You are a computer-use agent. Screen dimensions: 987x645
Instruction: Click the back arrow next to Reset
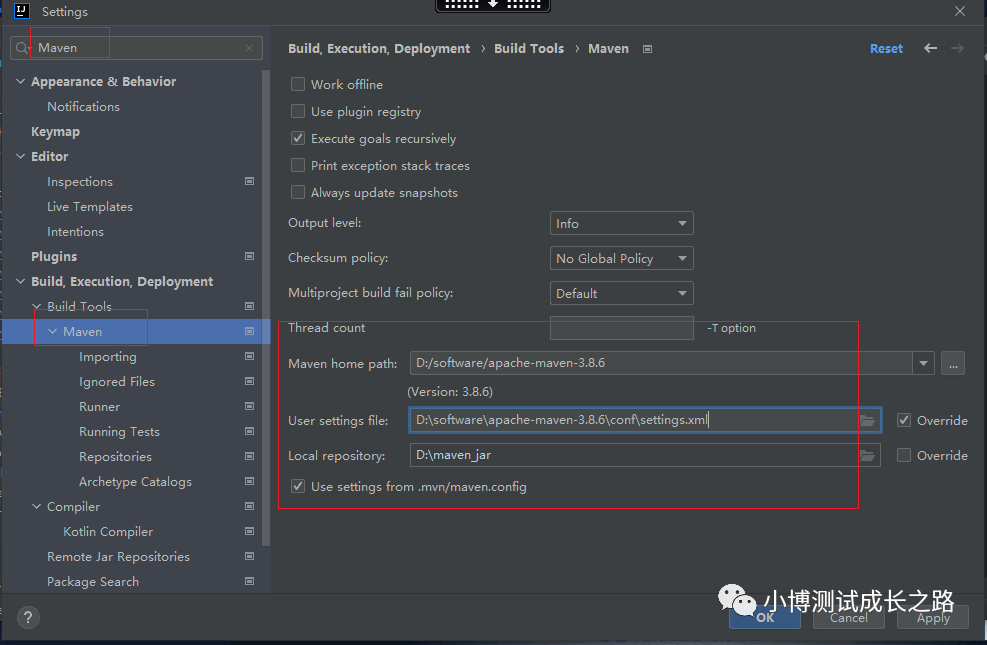click(930, 48)
